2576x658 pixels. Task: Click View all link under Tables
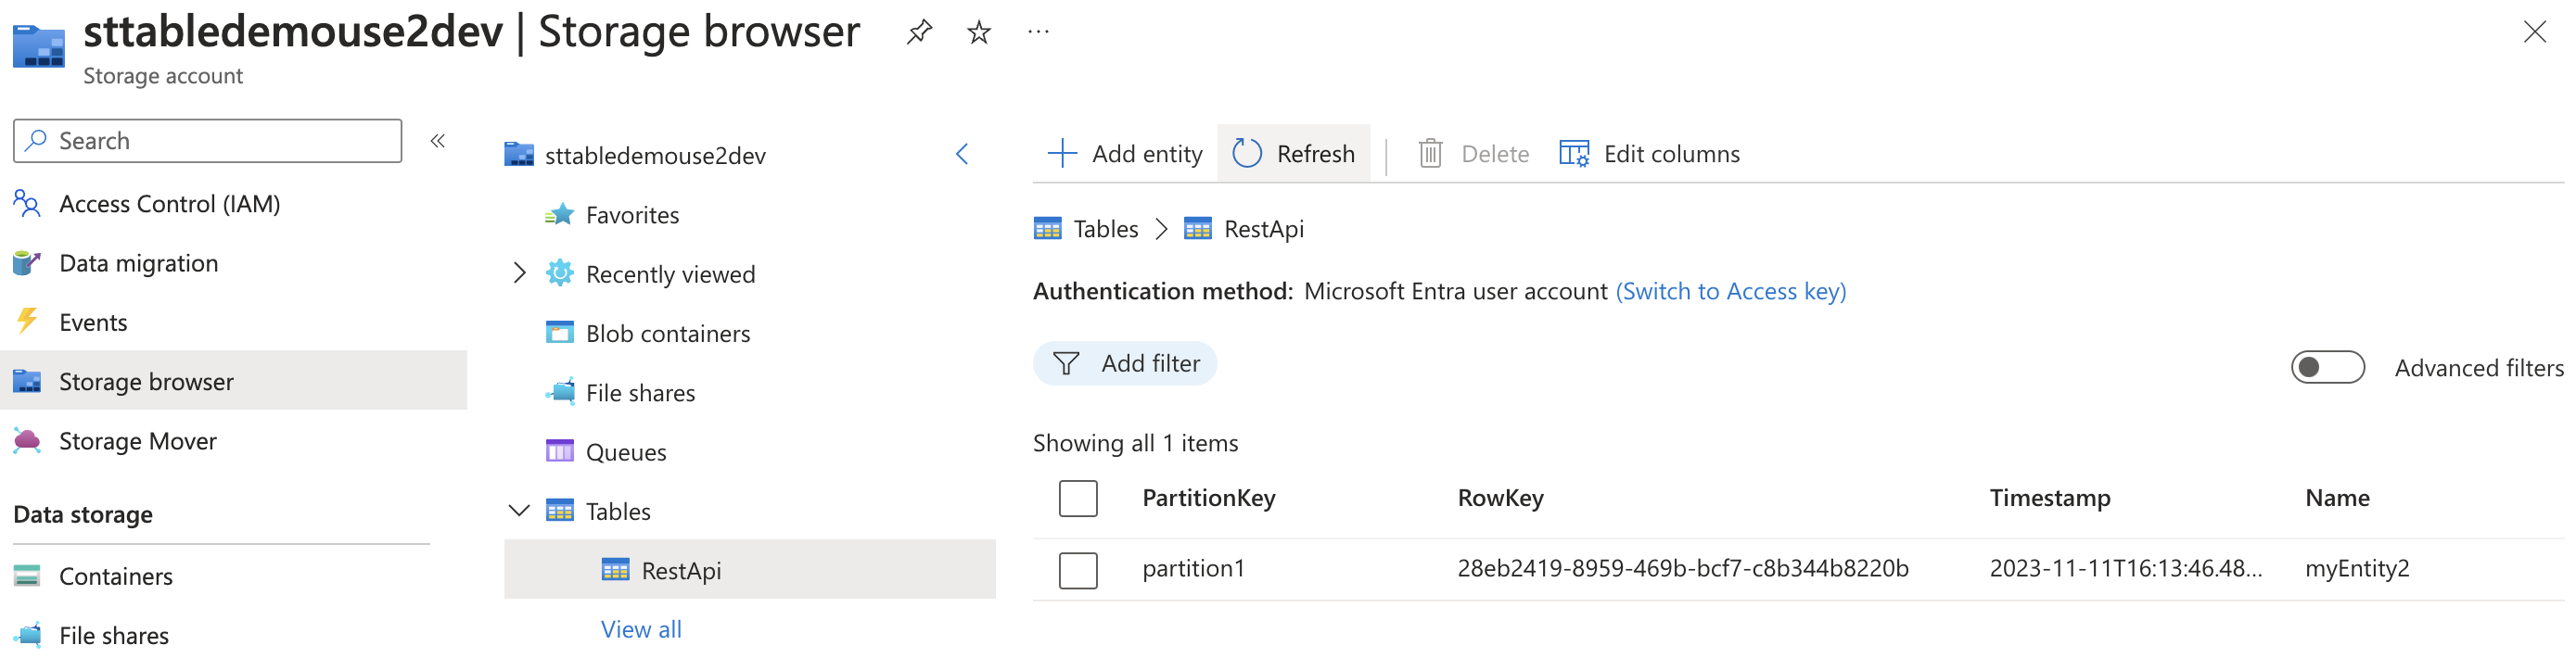(x=641, y=629)
